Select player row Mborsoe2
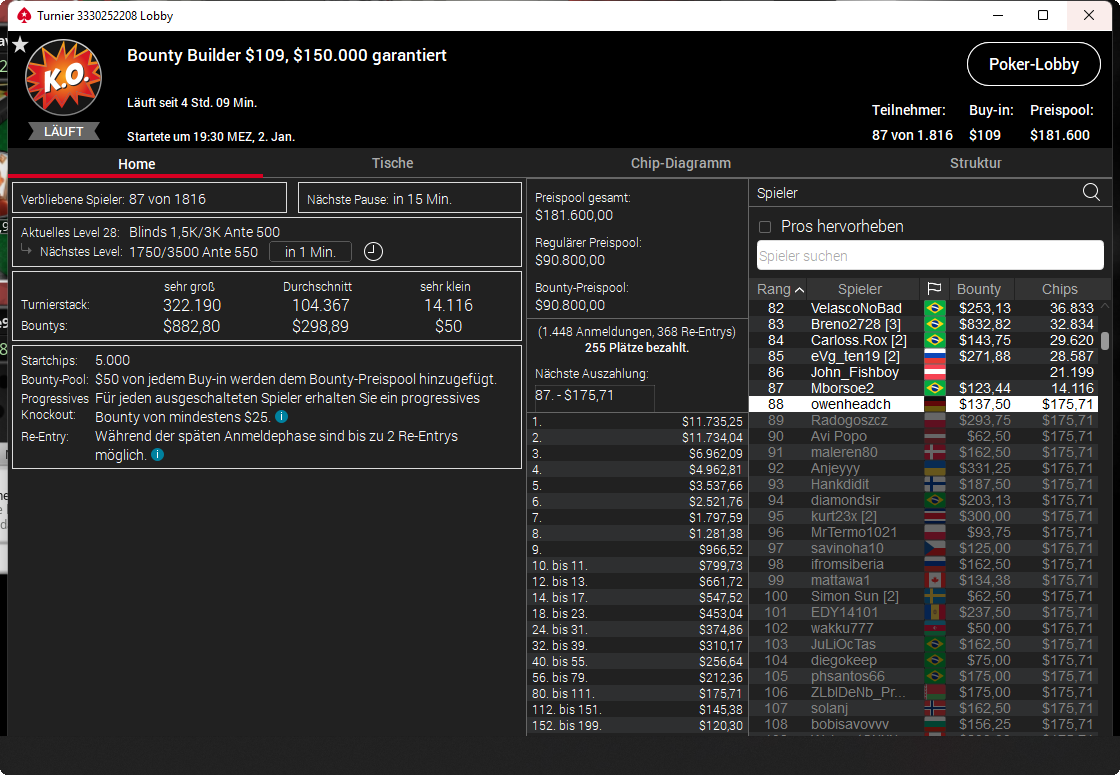1120x775 pixels. pos(923,388)
